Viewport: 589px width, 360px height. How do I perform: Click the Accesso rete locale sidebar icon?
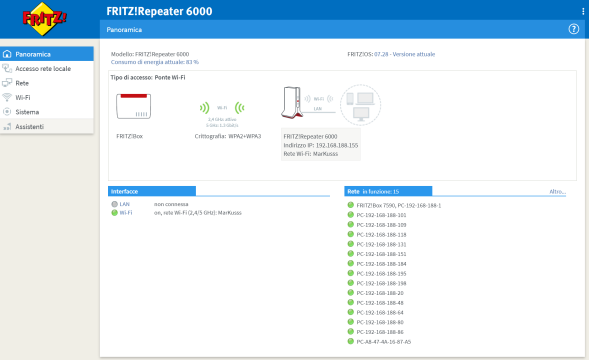coord(7,68)
